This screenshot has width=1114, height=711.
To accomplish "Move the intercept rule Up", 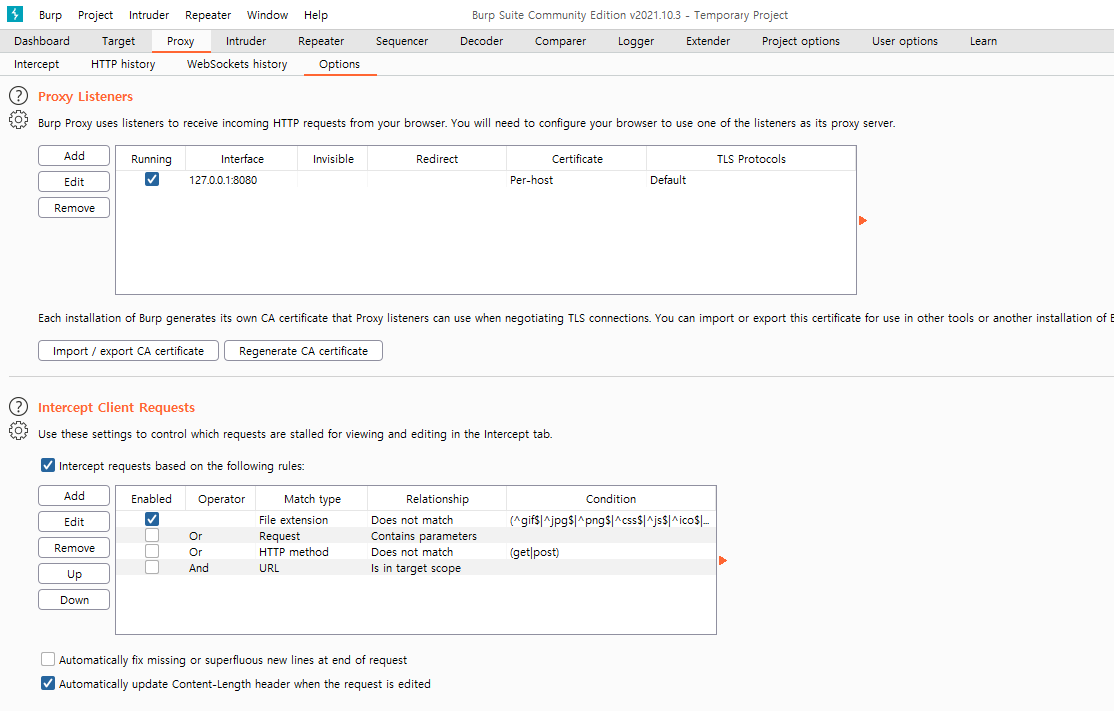I will 74,574.
